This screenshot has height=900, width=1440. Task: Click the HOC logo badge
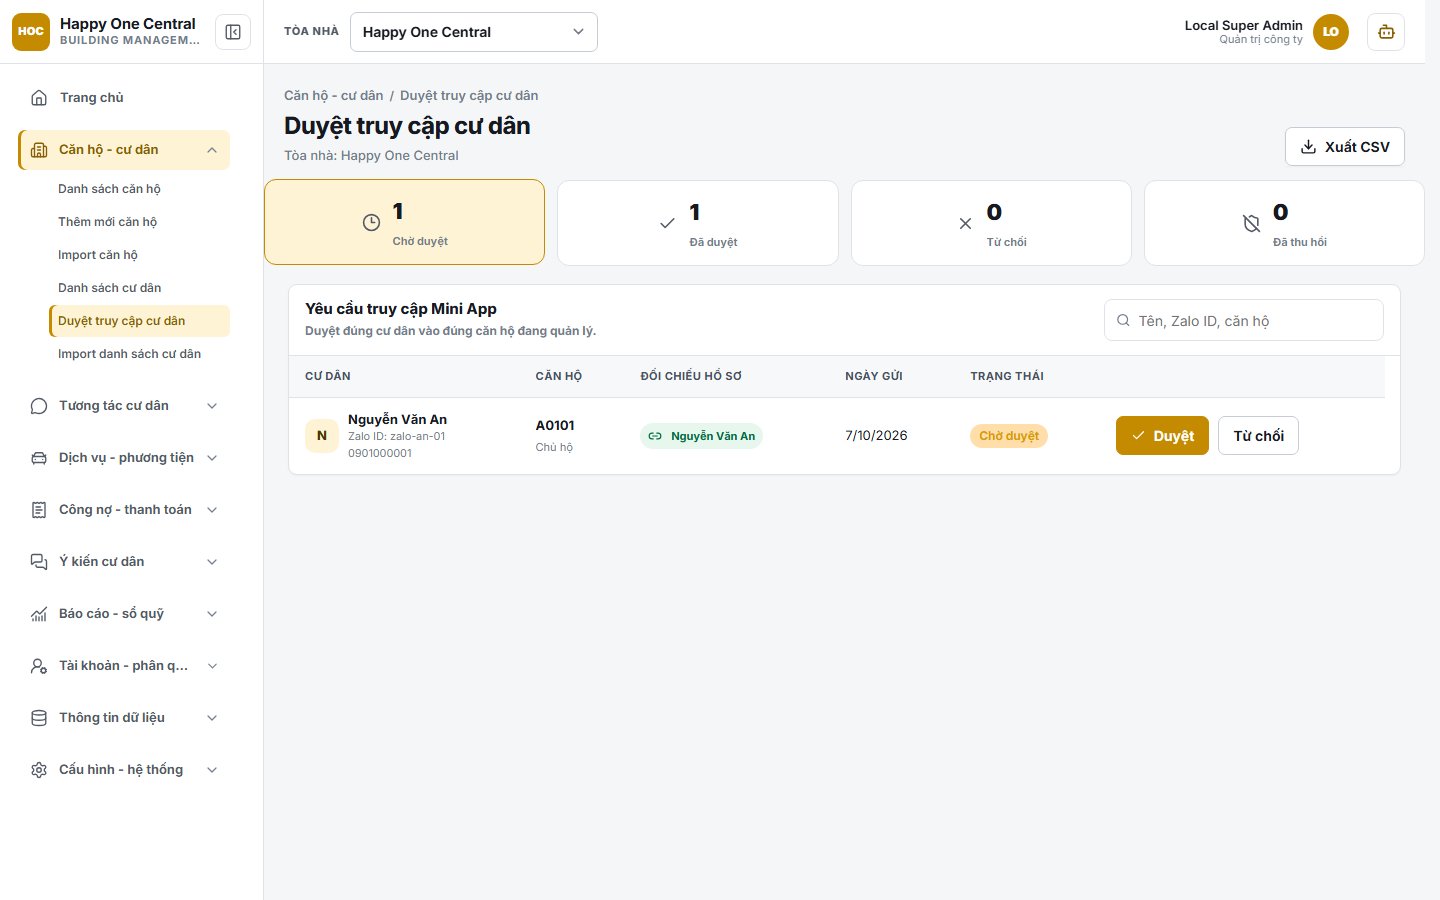31,32
